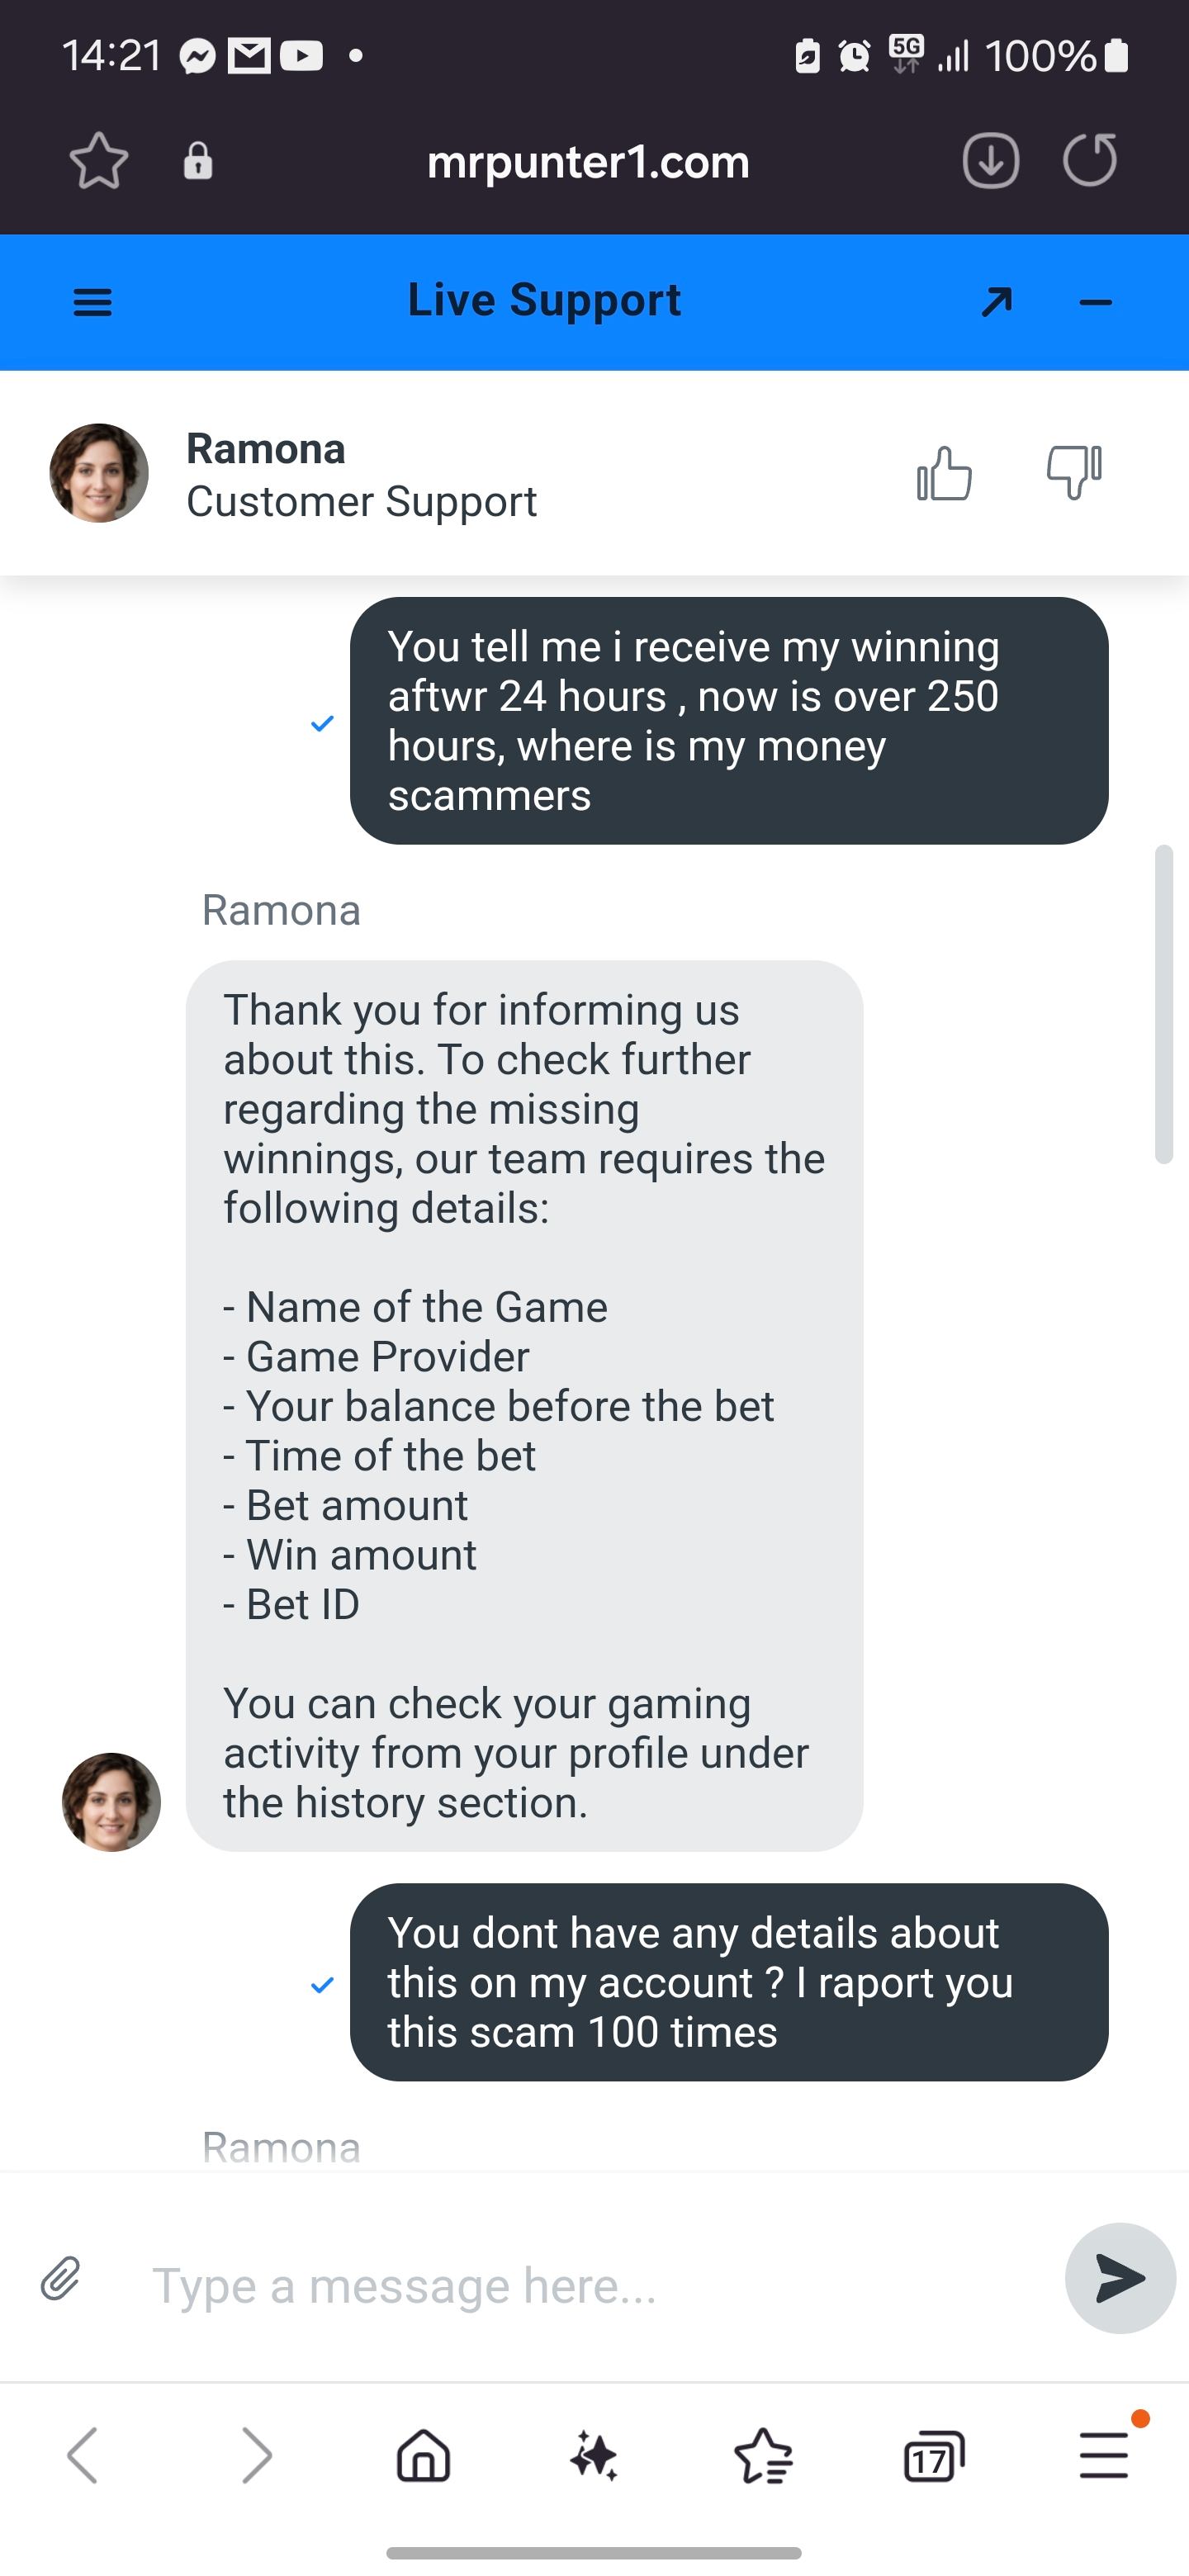Open the Live Support hamburger menu
This screenshot has width=1189, height=2576.
pyautogui.click(x=93, y=302)
